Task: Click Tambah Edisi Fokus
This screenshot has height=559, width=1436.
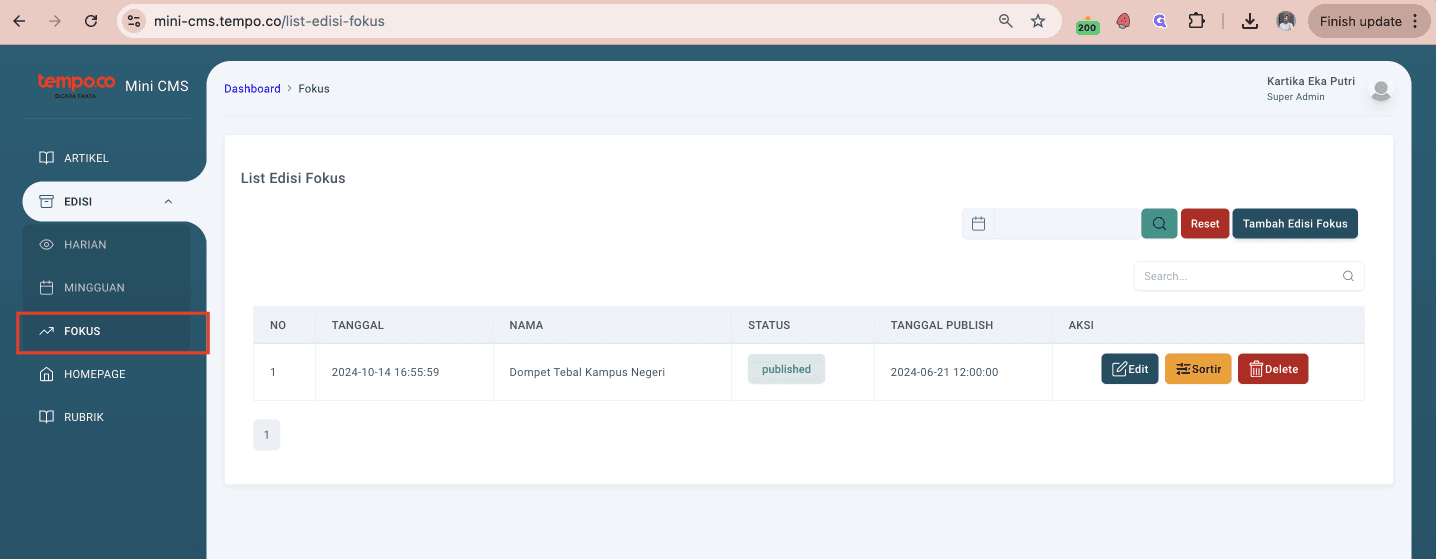Action: coord(1295,224)
